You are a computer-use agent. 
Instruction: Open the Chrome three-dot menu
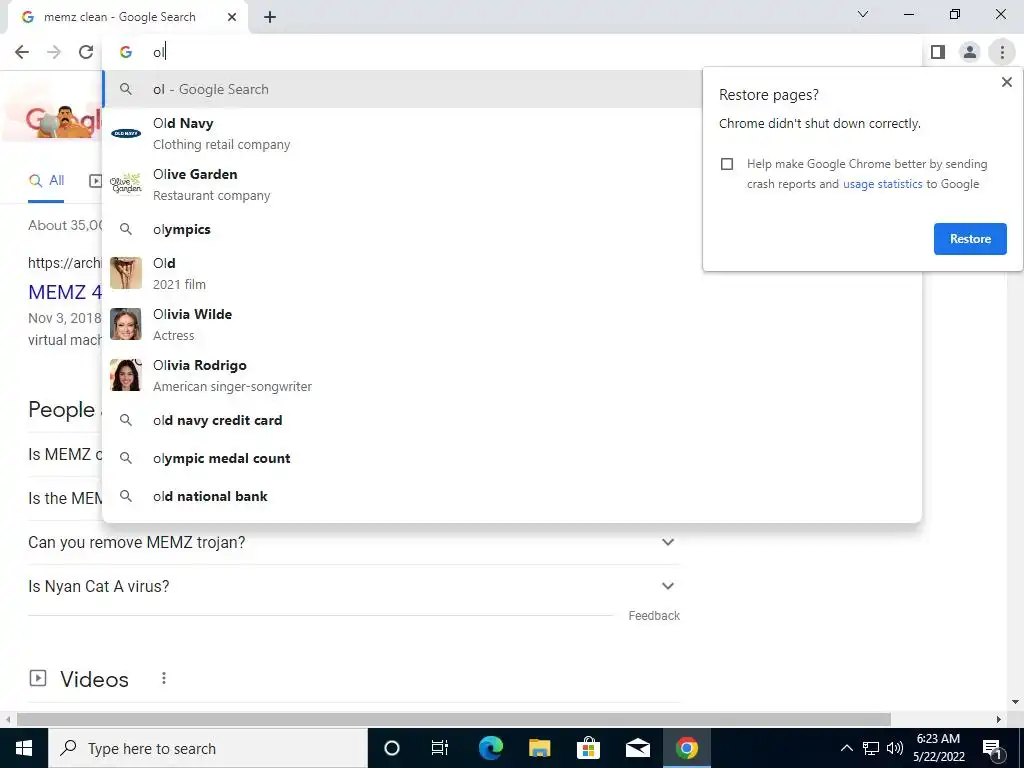coord(1002,52)
